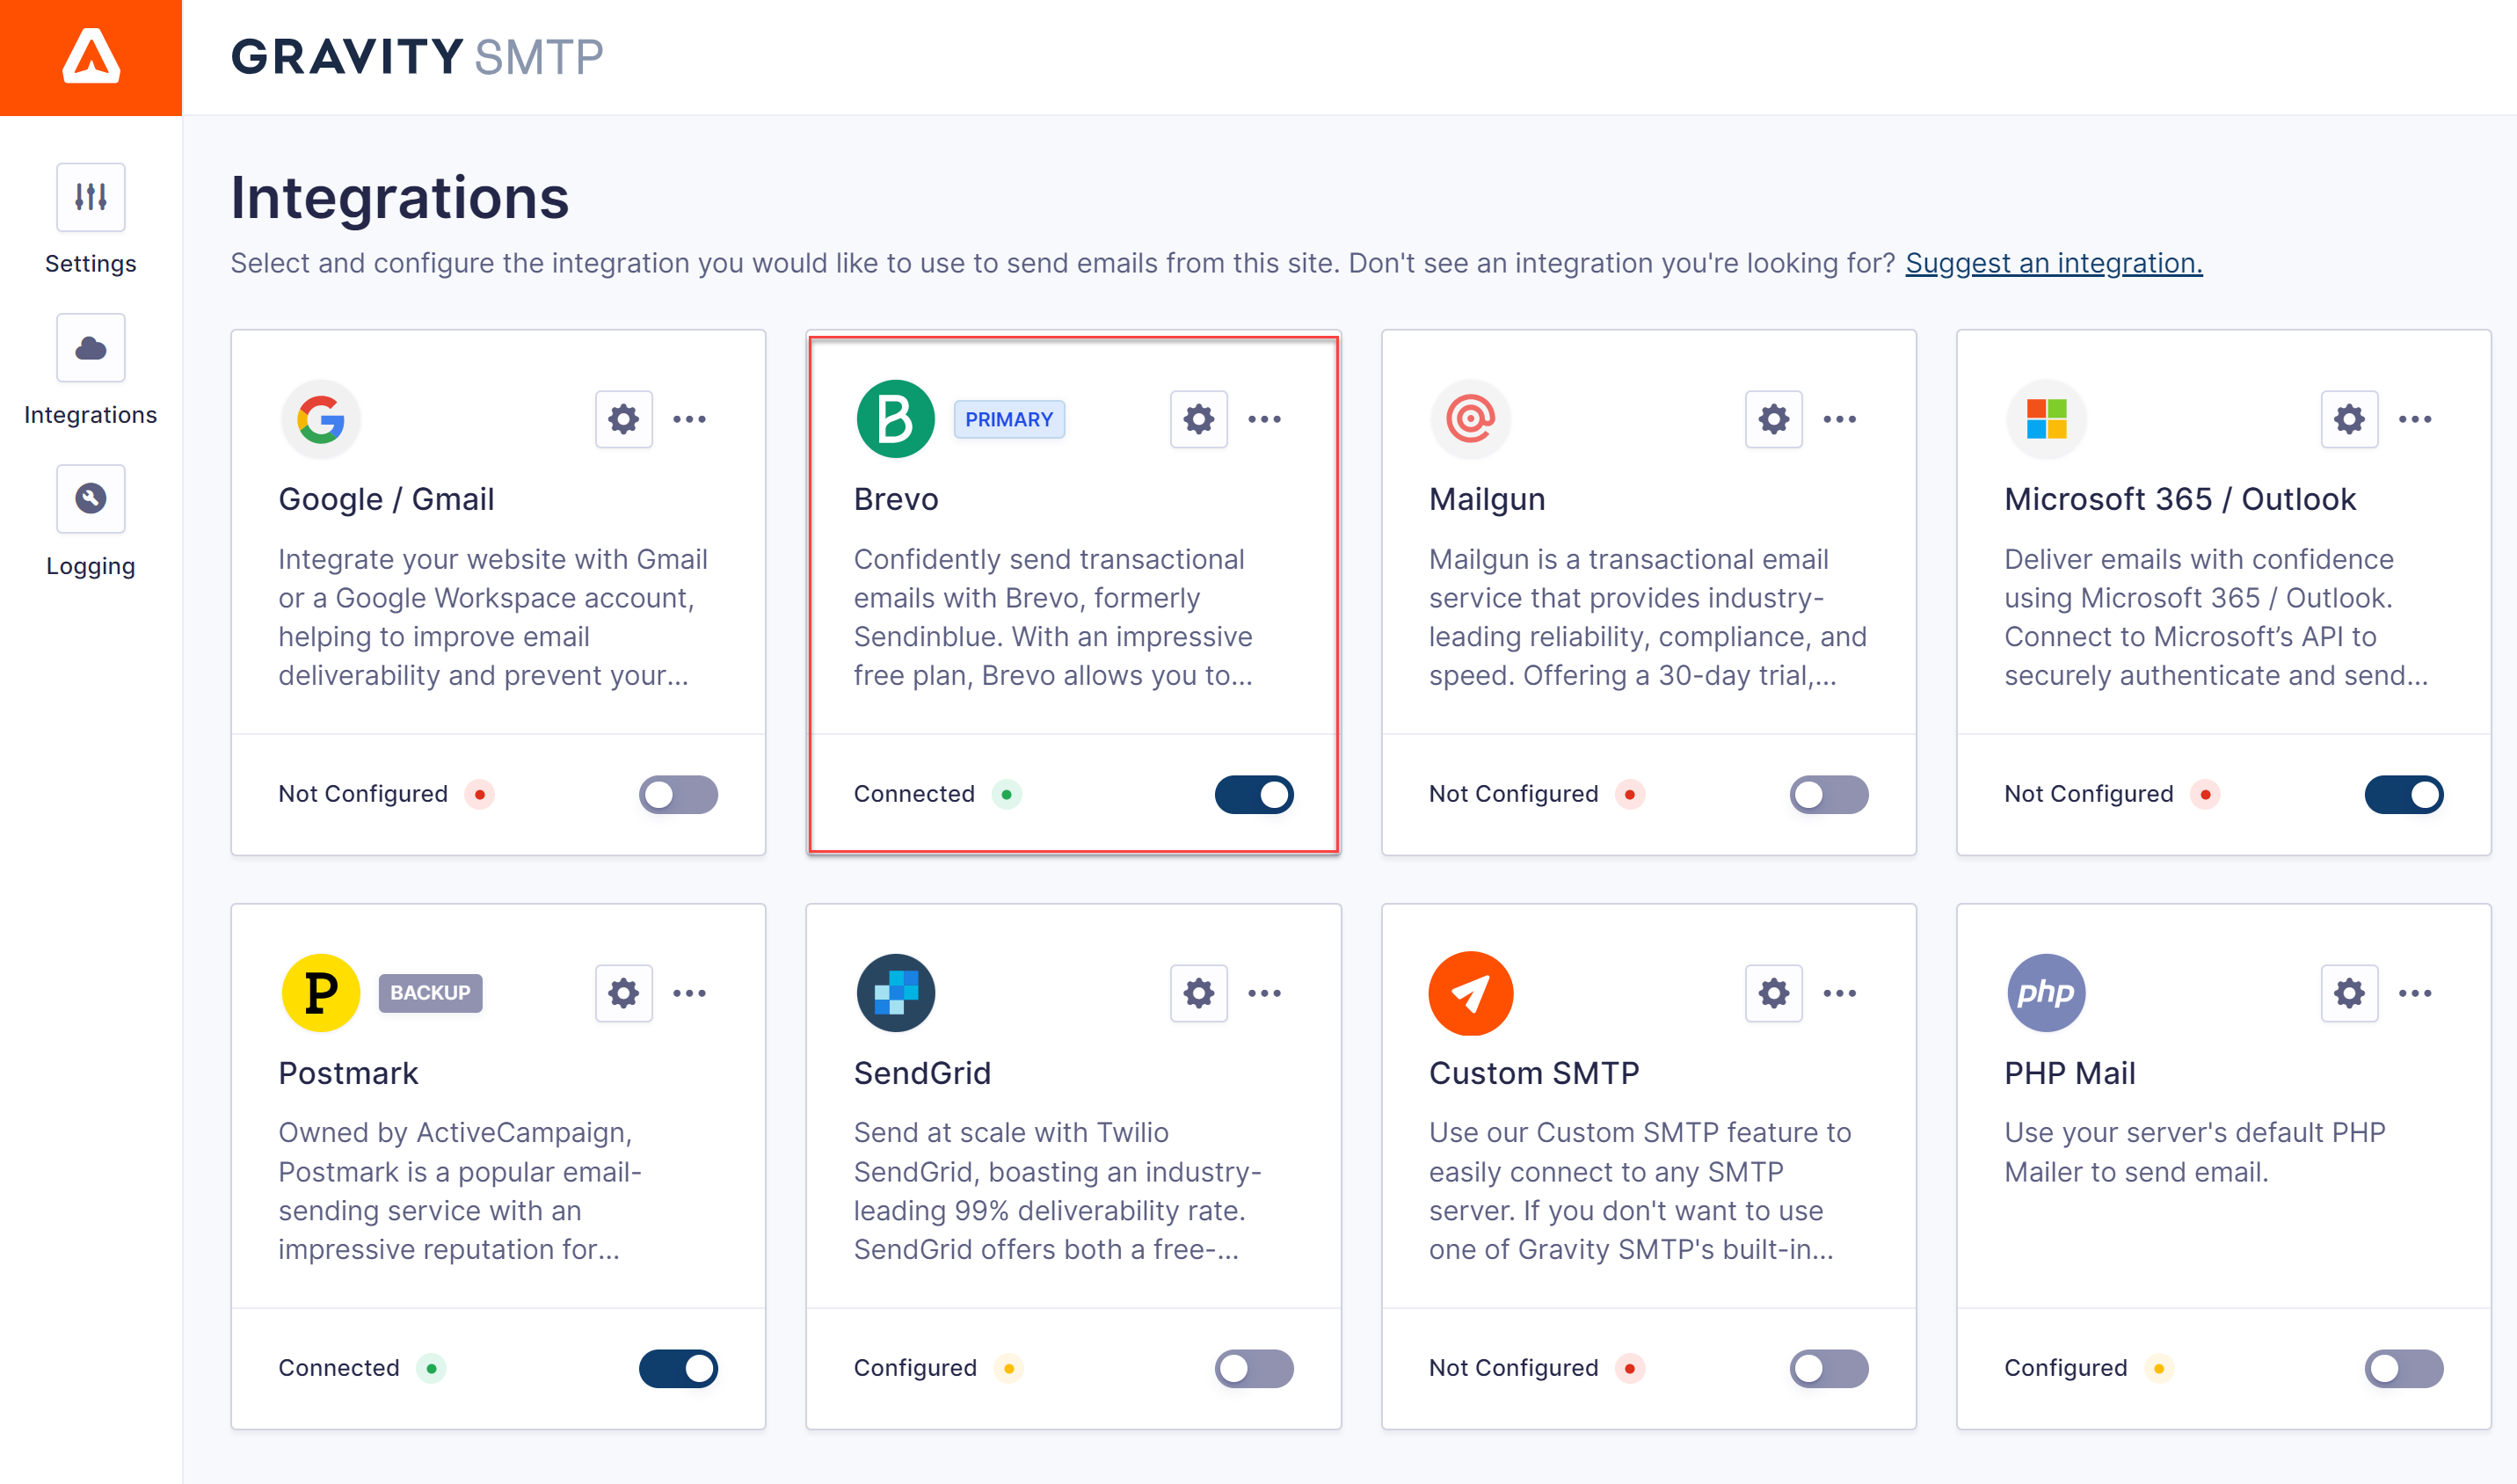The width and height of the screenshot is (2517, 1484).
Task: Open the Integrations cloud icon
Action: click(91, 348)
